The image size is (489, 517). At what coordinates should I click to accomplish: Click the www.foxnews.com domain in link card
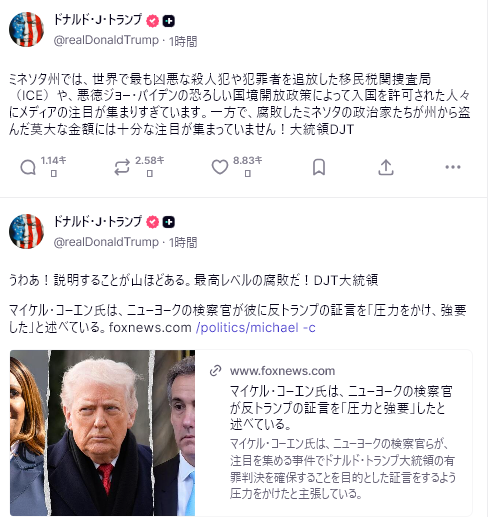coord(282,371)
